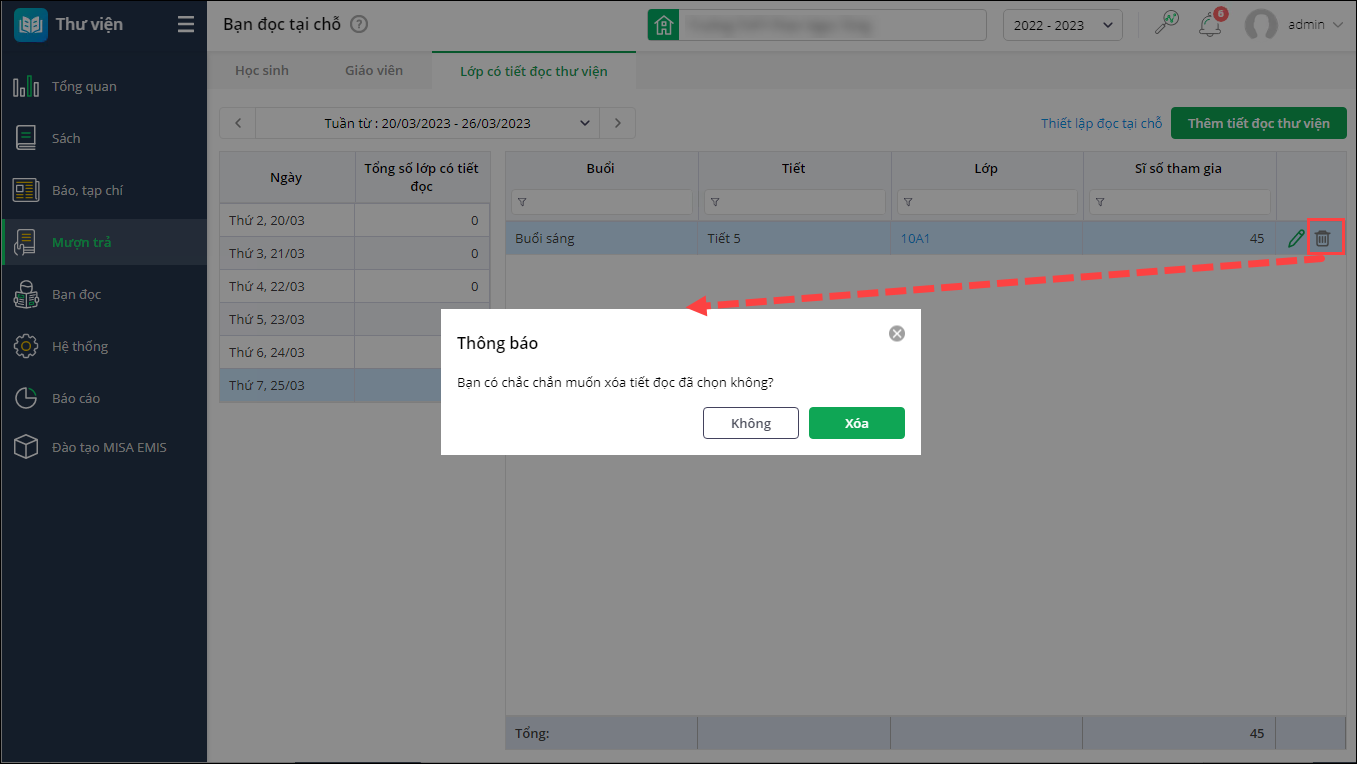Viewport: 1357px width, 764px height.
Task: Select the Lớp có tiết đọc thư viện tab
Action: point(534,71)
